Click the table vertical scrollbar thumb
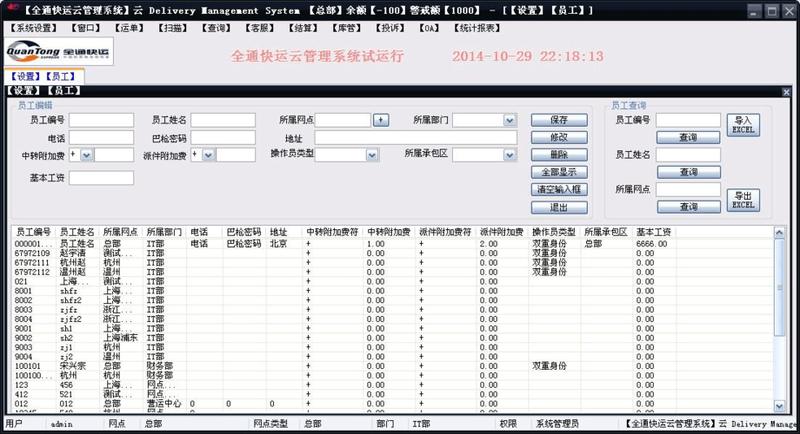 click(x=779, y=287)
